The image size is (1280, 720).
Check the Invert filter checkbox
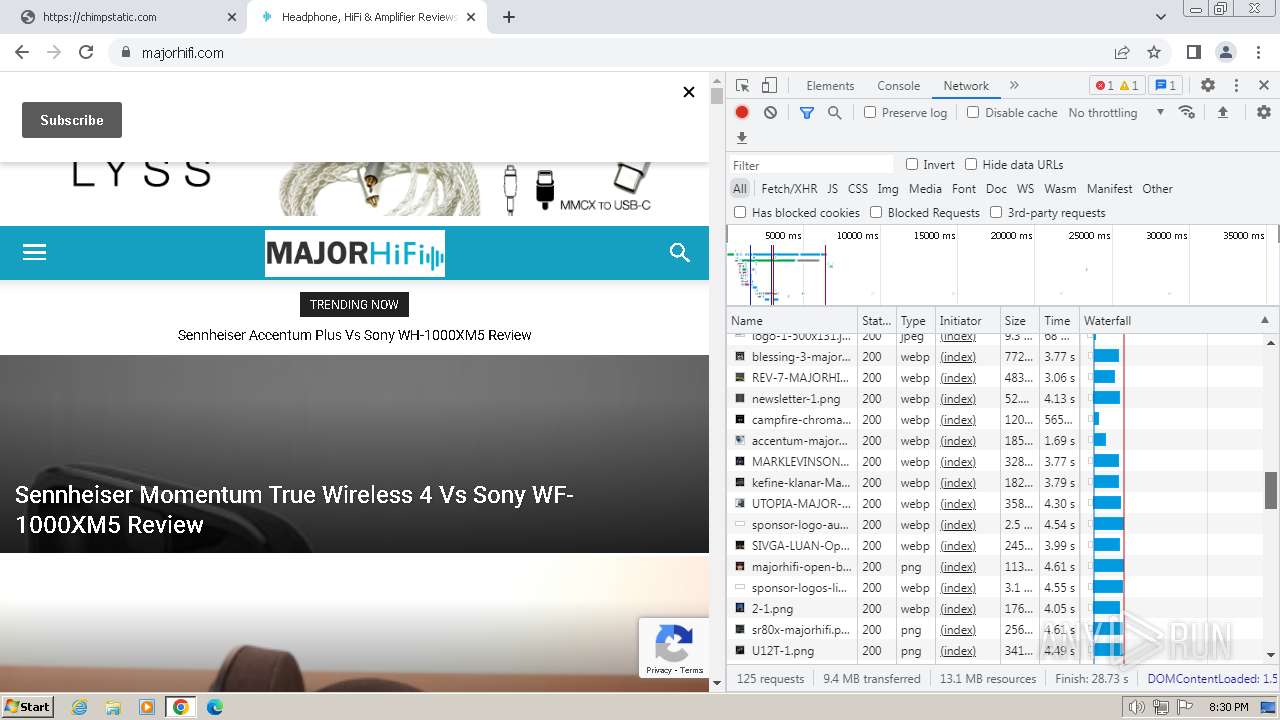pos(912,164)
